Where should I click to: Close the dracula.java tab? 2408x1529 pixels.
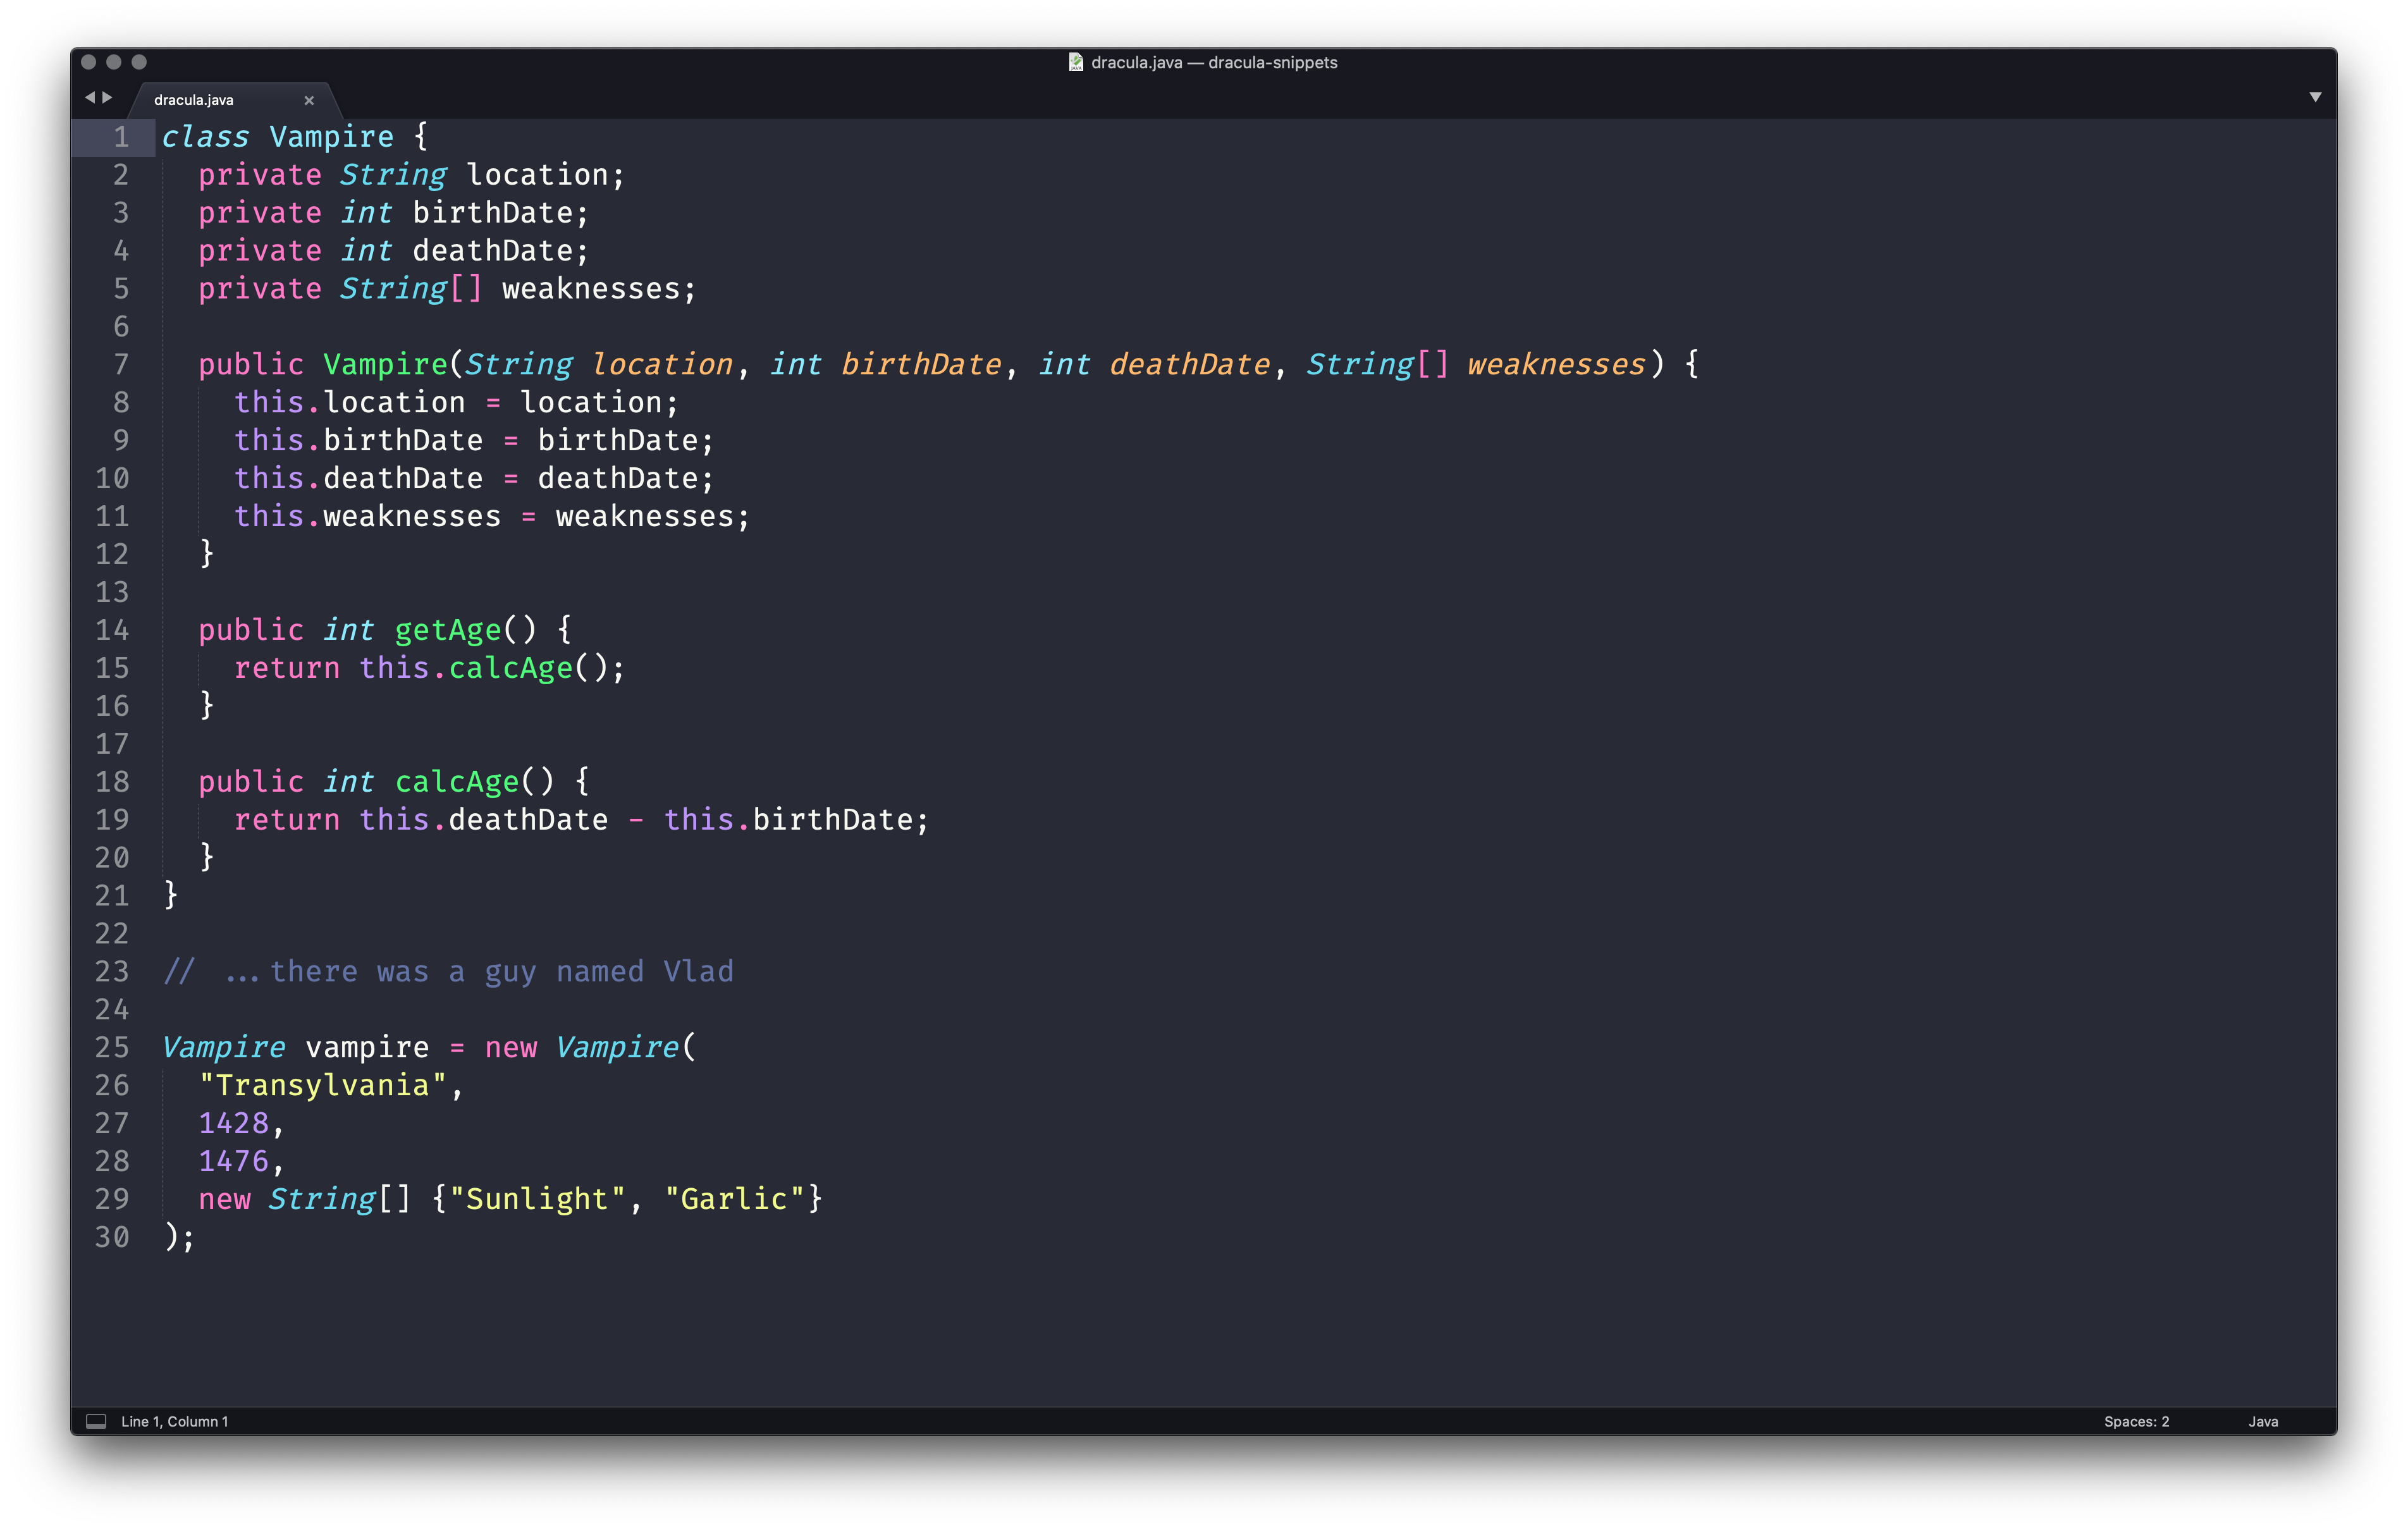[x=309, y=100]
